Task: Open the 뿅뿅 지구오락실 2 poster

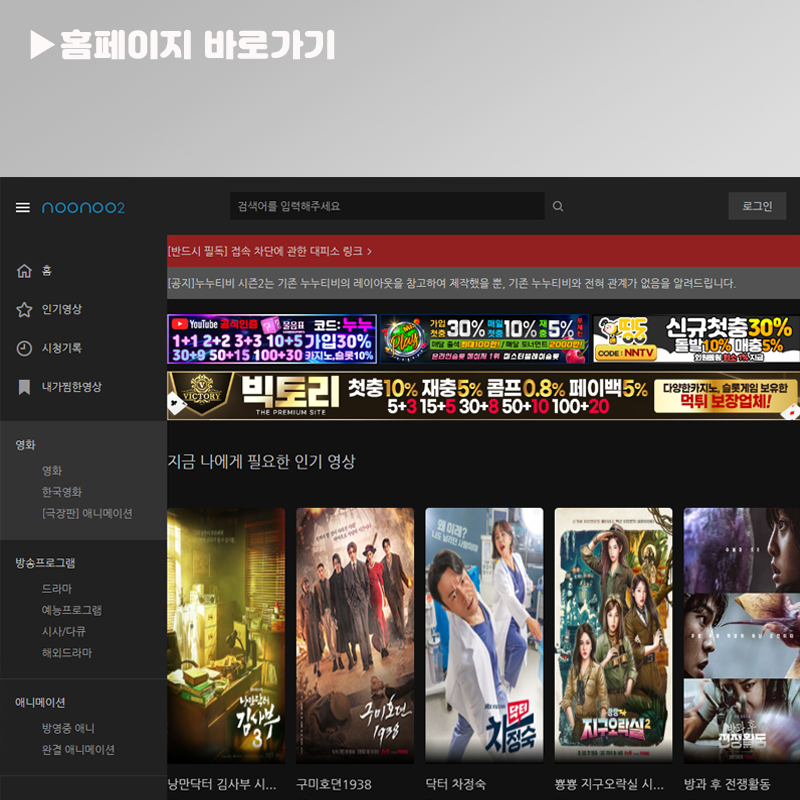Action: [x=613, y=635]
